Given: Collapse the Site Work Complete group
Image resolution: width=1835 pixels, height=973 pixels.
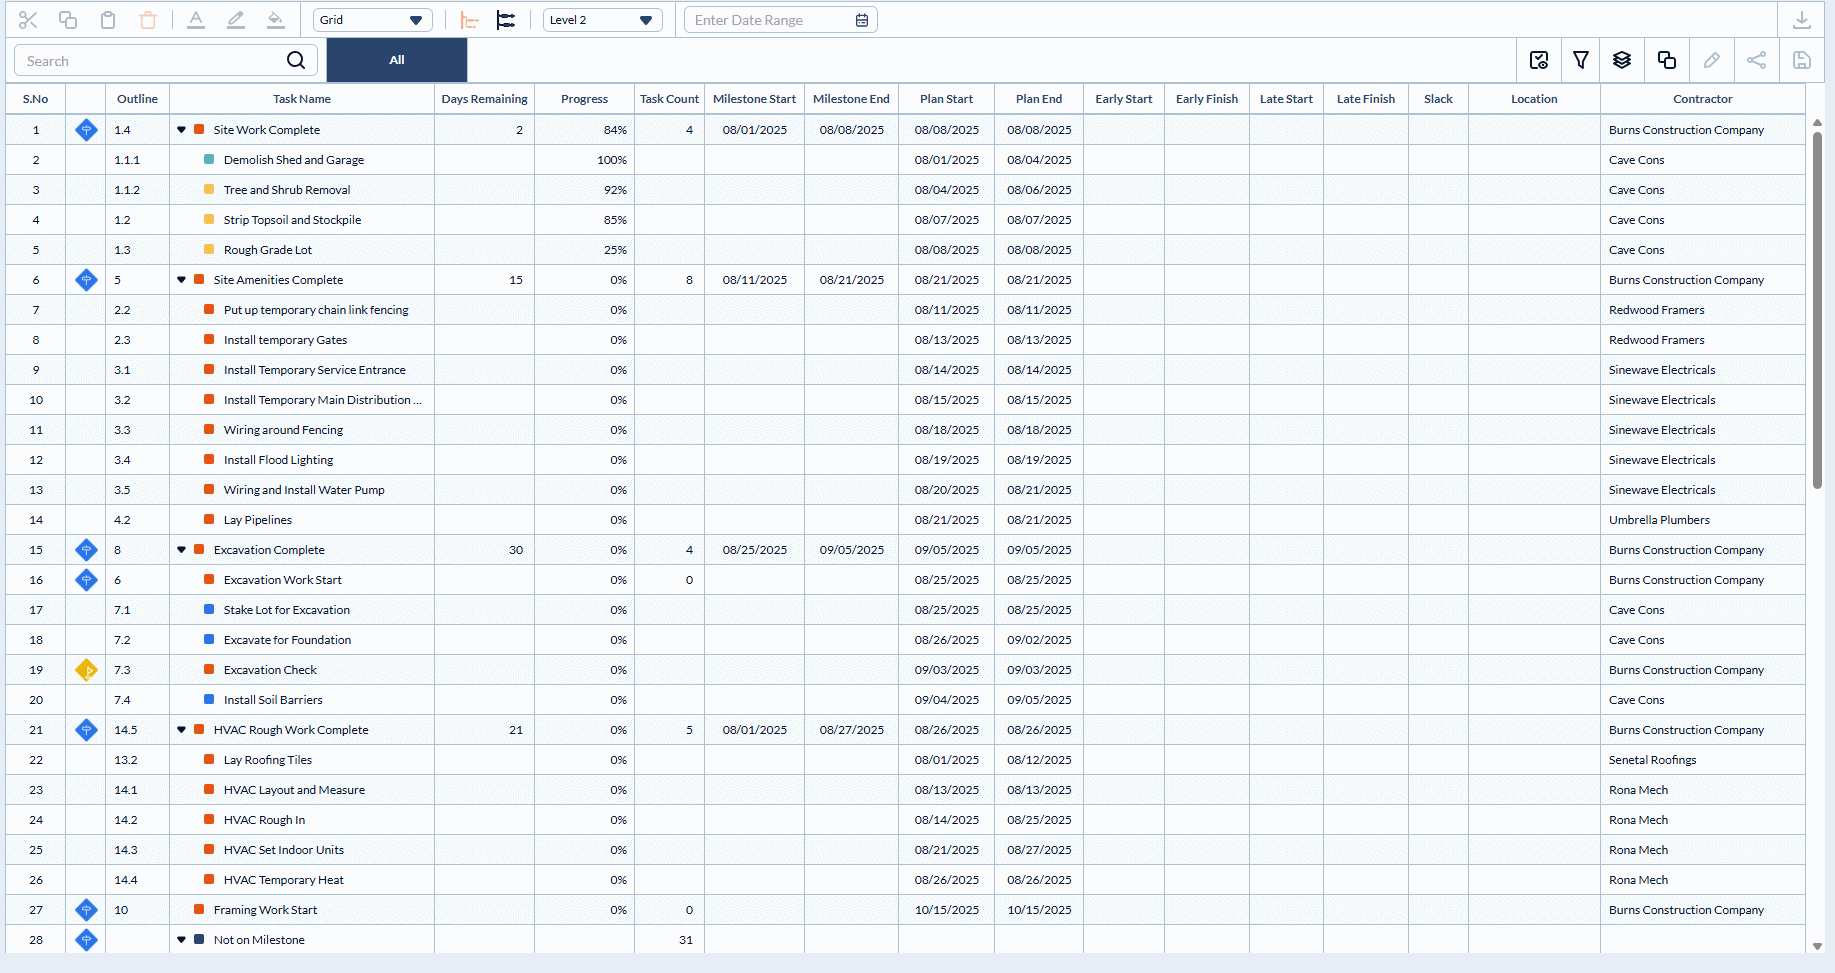Looking at the screenshot, I should click(x=182, y=130).
